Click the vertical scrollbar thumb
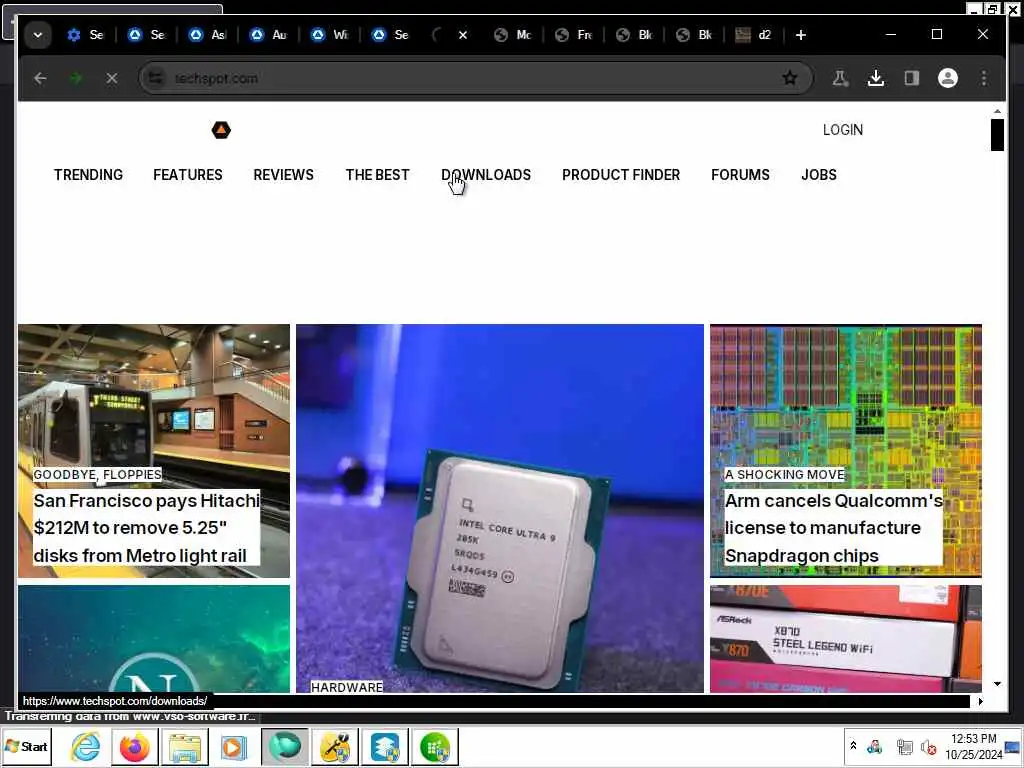This screenshot has width=1024, height=768. click(x=997, y=135)
